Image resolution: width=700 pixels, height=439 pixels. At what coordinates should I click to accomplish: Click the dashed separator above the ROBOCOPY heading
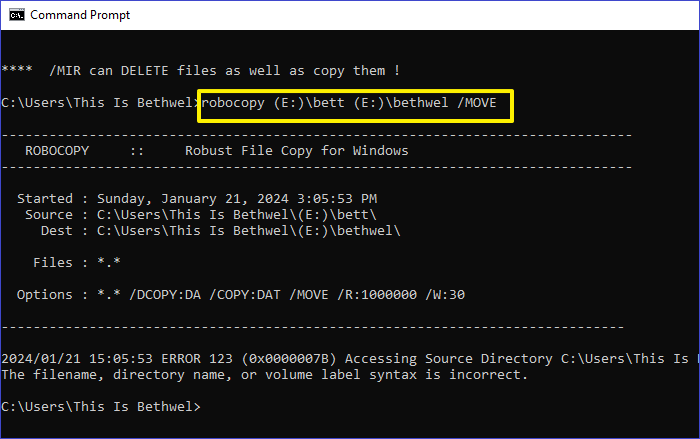(x=316, y=134)
